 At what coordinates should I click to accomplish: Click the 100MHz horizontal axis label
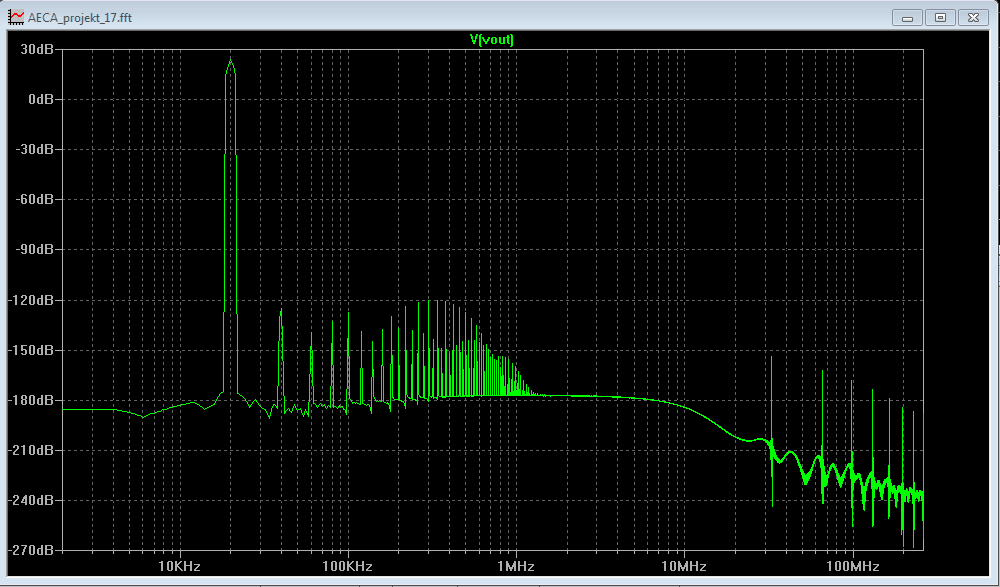(x=852, y=566)
